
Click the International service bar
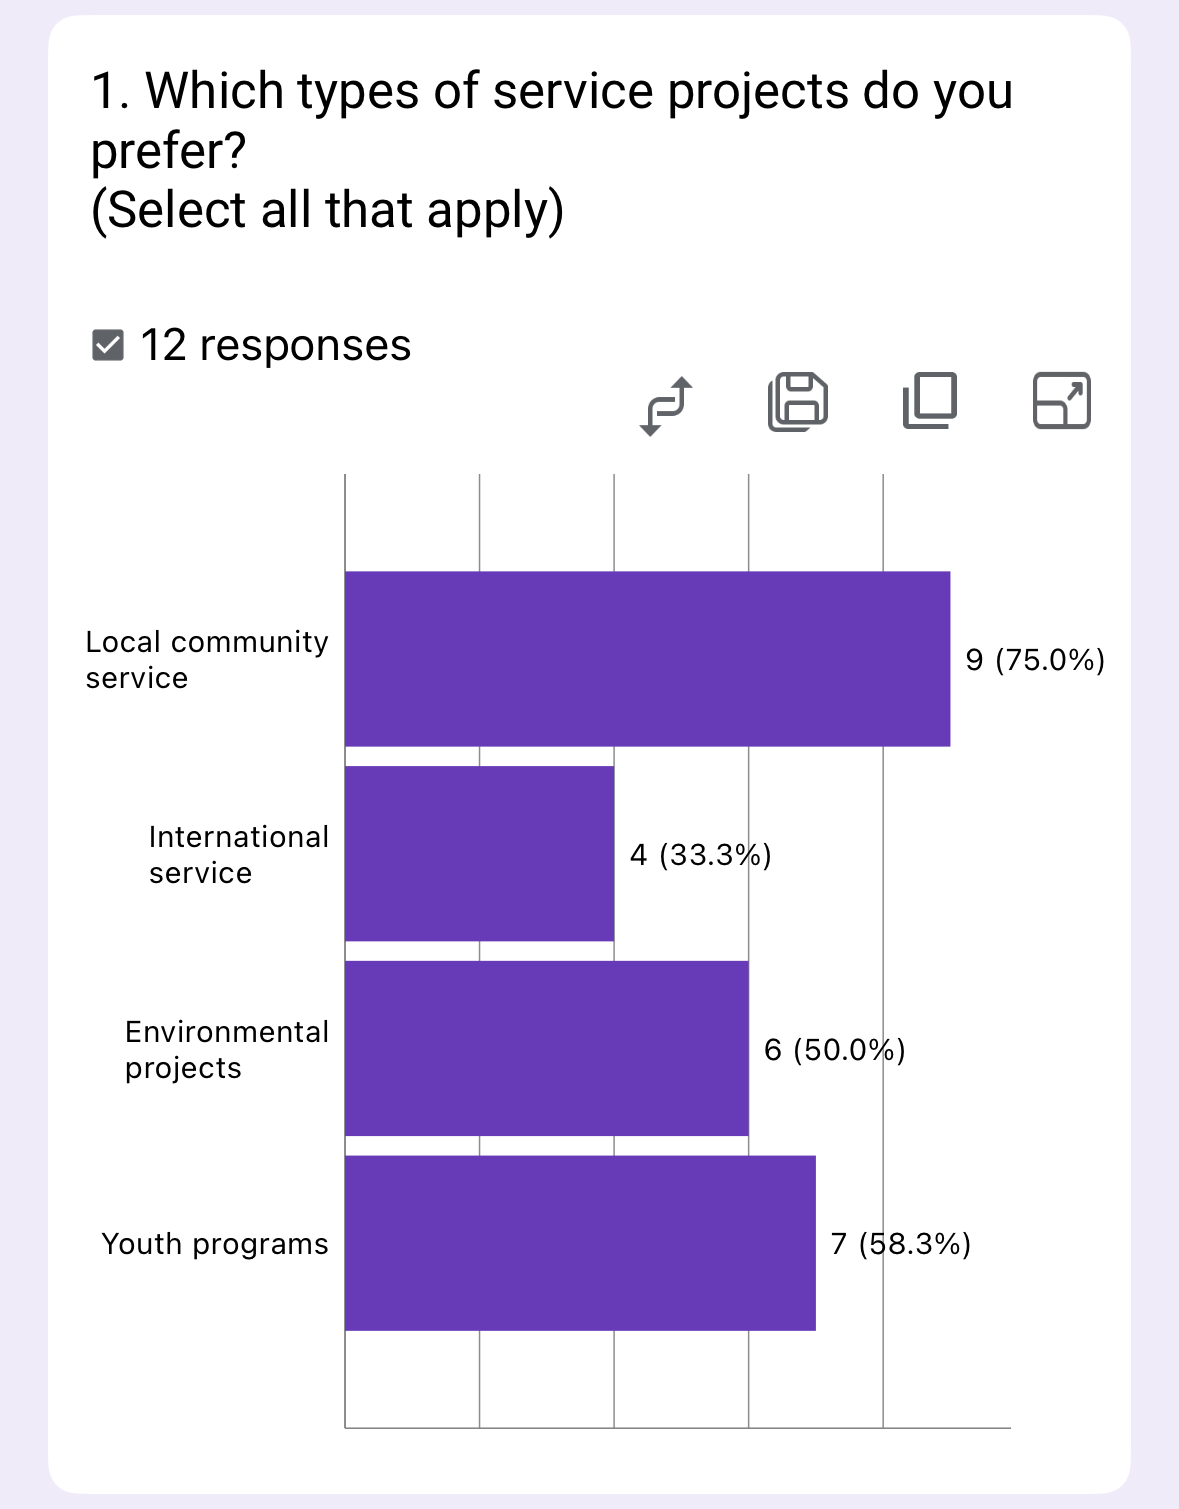pyautogui.click(x=479, y=853)
